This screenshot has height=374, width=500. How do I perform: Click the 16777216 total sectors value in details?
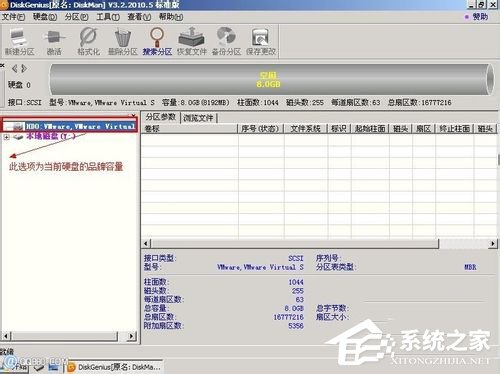[x=288, y=317]
